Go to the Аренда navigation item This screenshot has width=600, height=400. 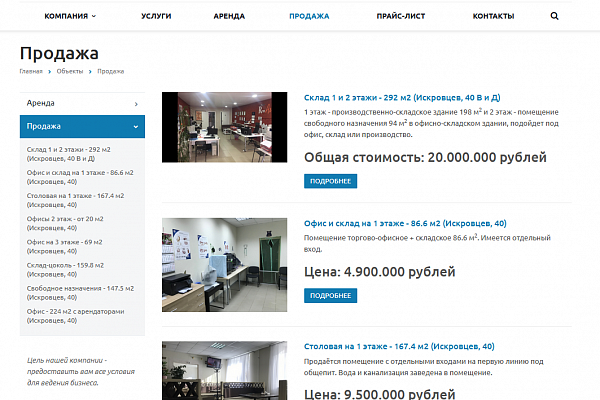point(229,16)
